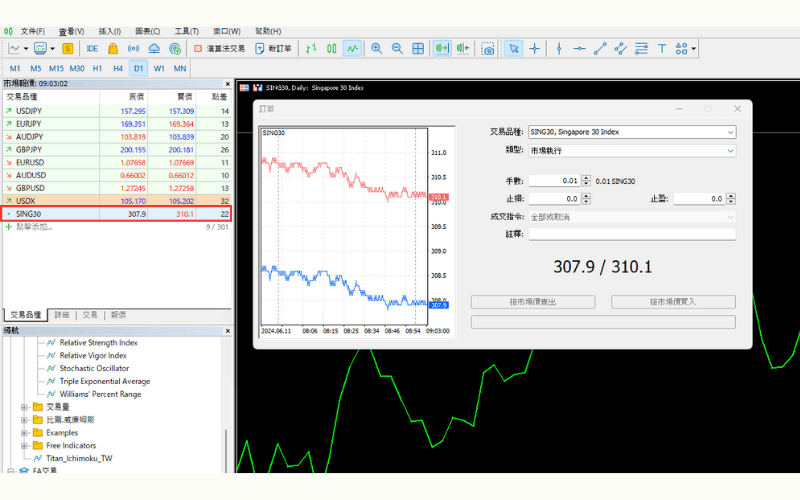Image resolution: width=800 pixels, height=500 pixels.
Task: Open the Market shopping bag icon
Action: click(113, 48)
